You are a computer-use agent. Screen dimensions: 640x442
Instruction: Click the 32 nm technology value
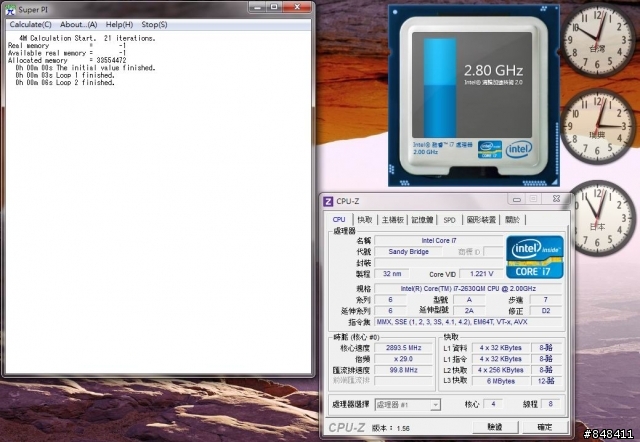click(x=392, y=274)
